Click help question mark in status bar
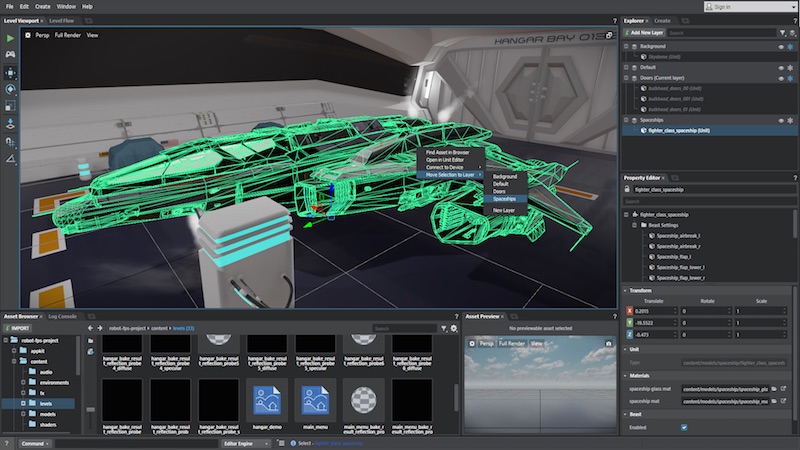Image resolution: width=800 pixels, height=450 pixels. pyautogui.click(x=7, y=443)
